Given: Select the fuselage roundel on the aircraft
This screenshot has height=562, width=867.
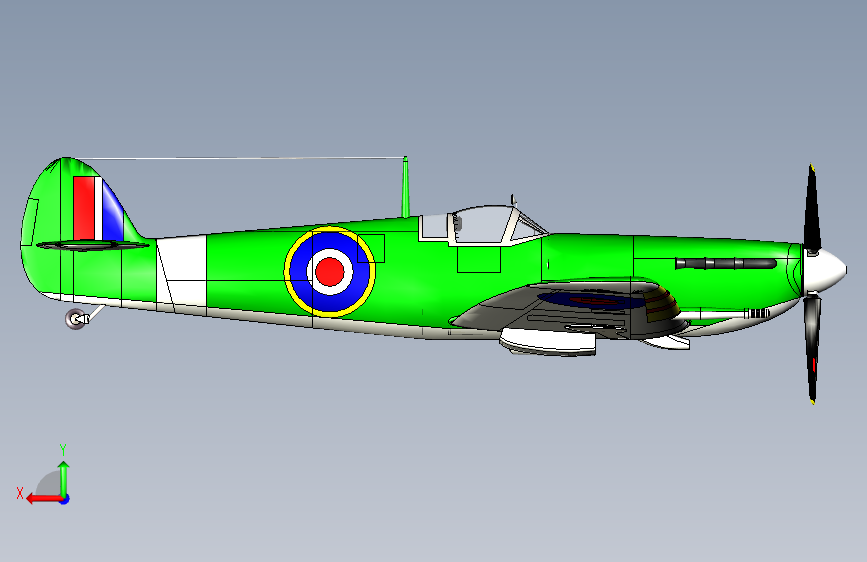Looking at the screenshot, I should [330, 271].
